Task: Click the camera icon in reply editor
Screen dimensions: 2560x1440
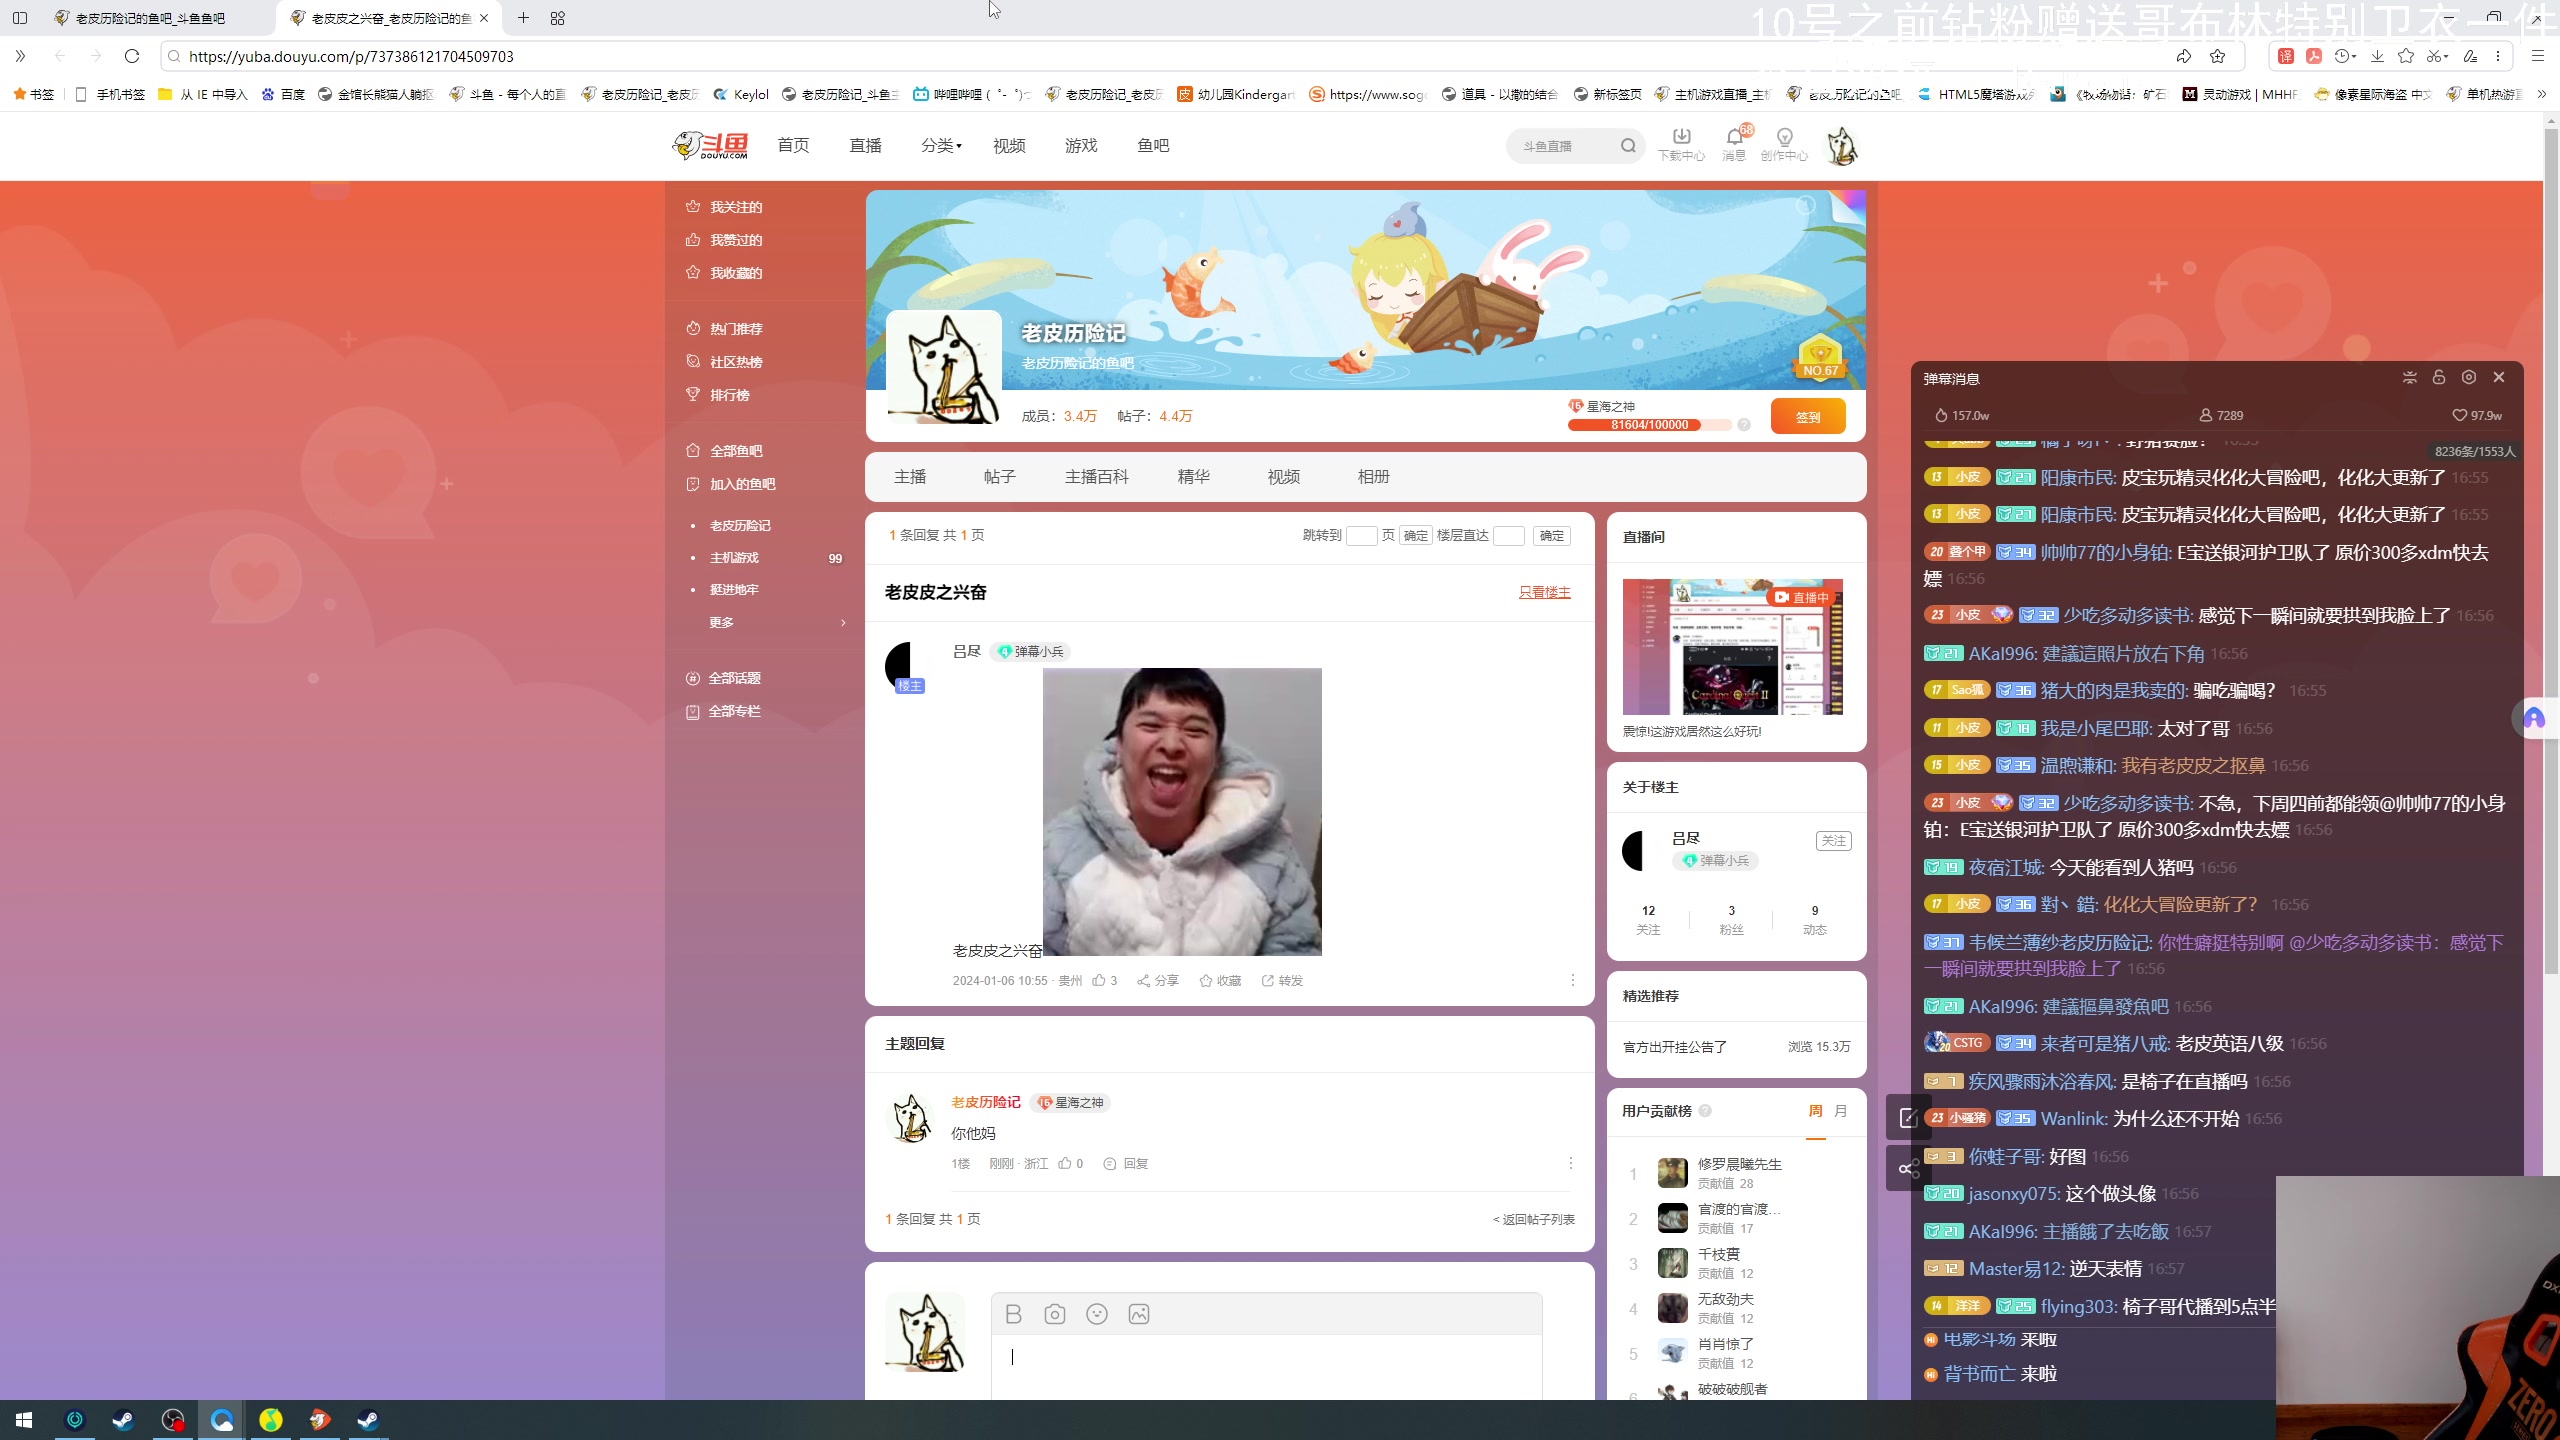Action: [1054, 1314]
